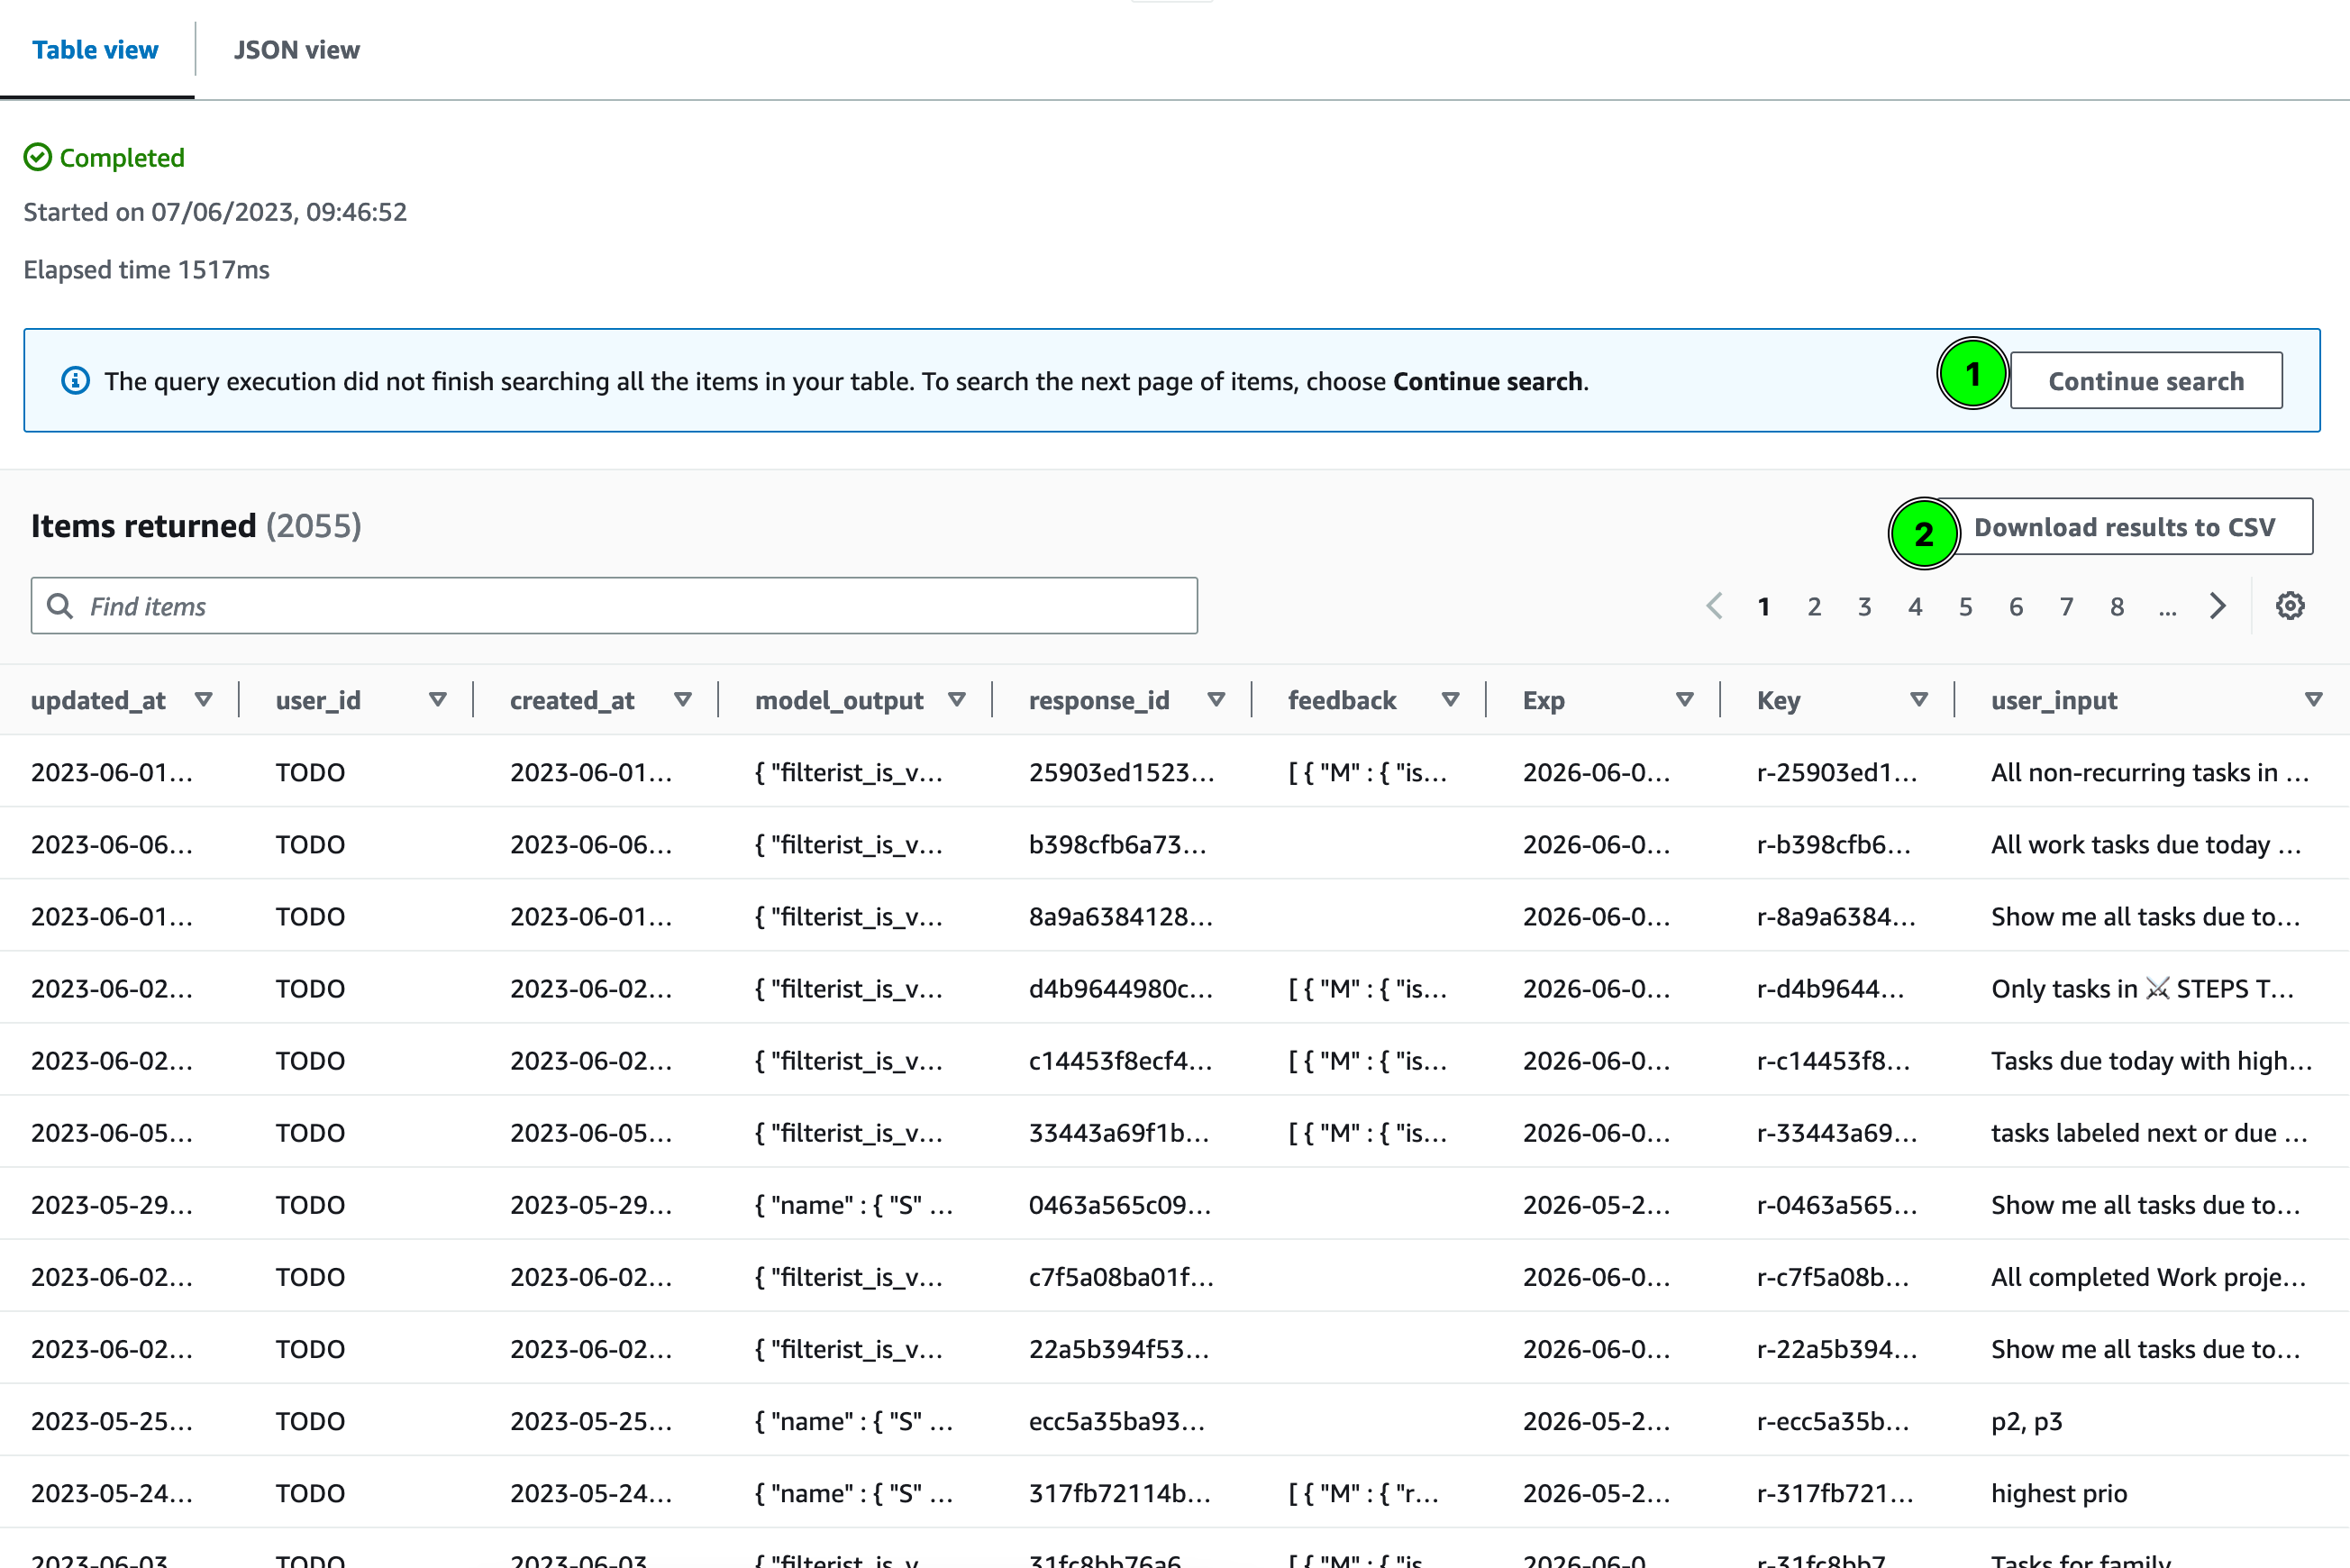2350x1568 pixels.
Task: Open the updated_at column sort dropdown
Action: click(x=204, y=700)
